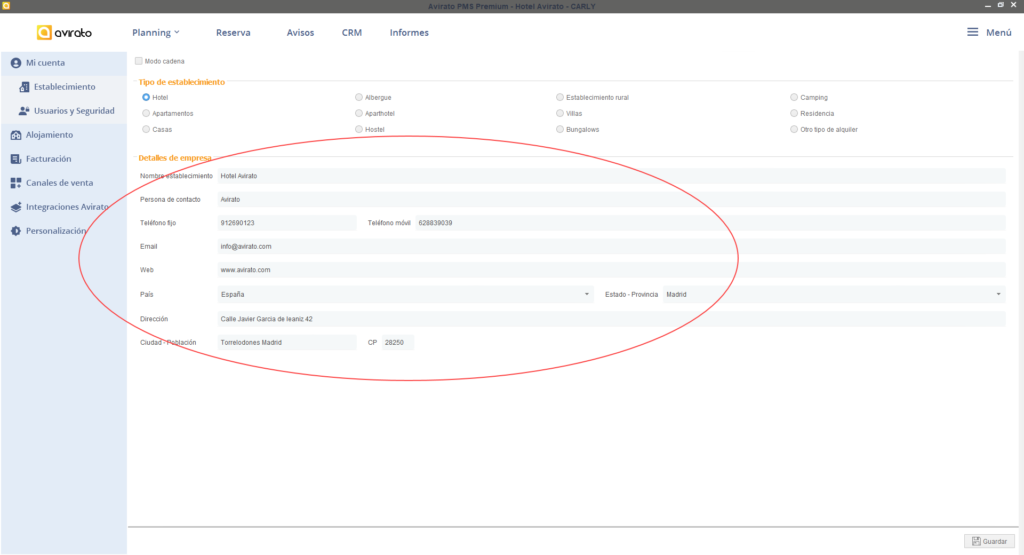Click the Mi cuenta user icon
The width and height of the screenshot is (1024, 555).
16,63
